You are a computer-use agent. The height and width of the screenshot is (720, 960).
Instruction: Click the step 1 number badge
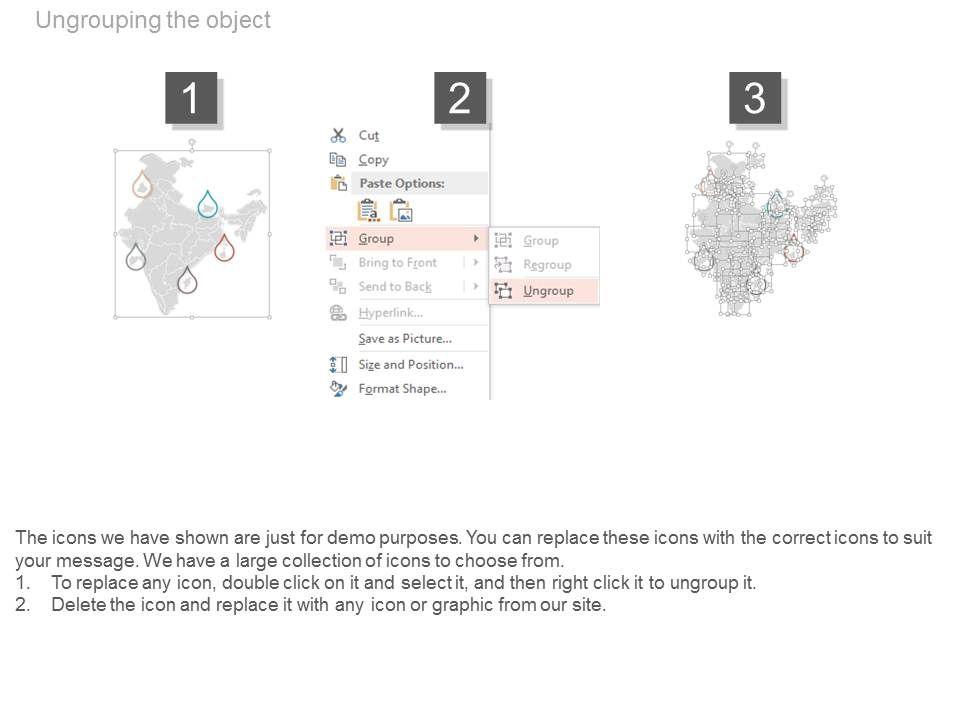click(x=191, y=98)
